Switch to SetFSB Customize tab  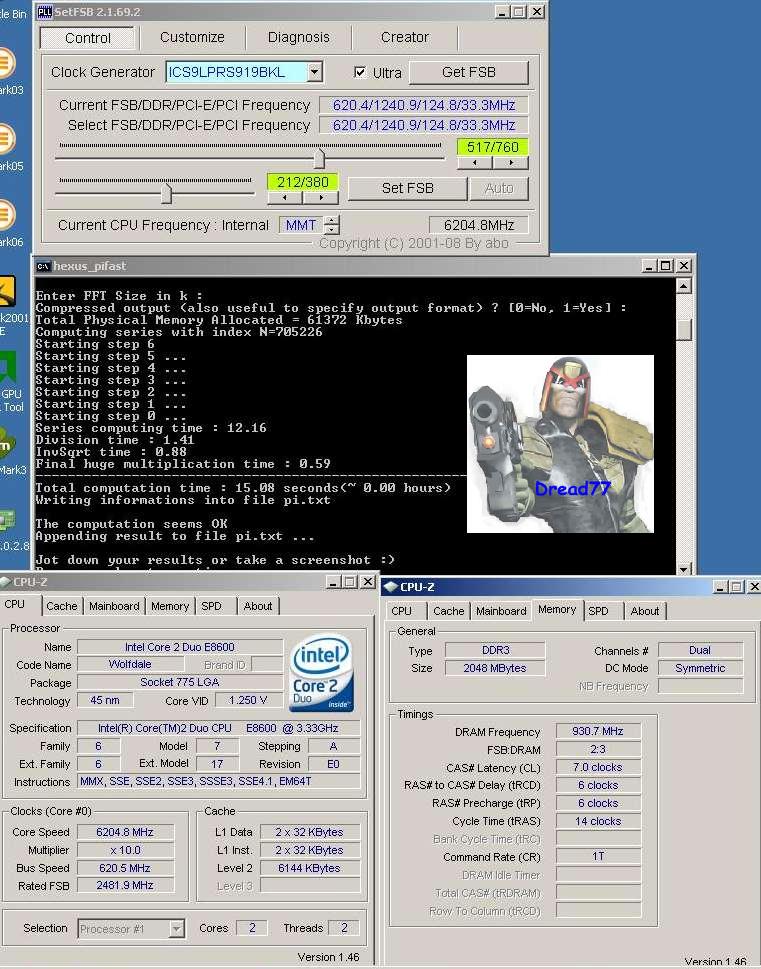pyautogui.click(x=192, y=38)
